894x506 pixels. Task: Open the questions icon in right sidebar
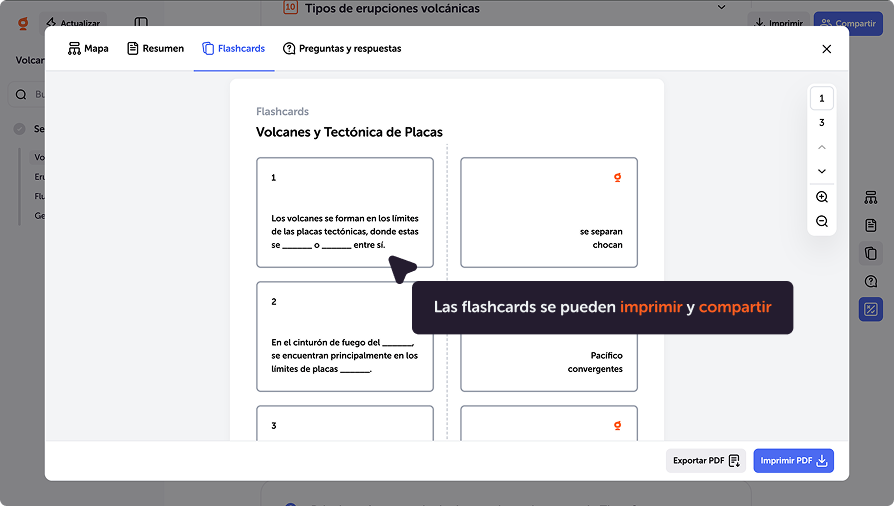pos(871,281)
